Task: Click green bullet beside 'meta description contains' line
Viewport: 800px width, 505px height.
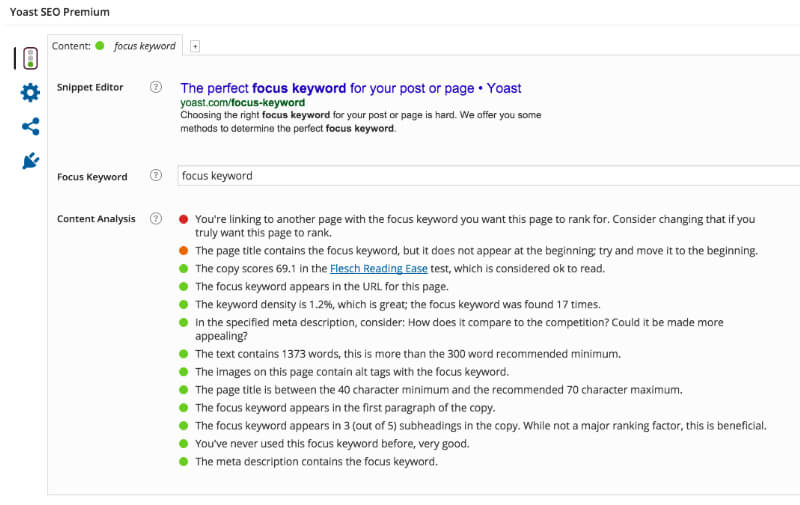Action: pyautogui.click(x=184, y=462)
